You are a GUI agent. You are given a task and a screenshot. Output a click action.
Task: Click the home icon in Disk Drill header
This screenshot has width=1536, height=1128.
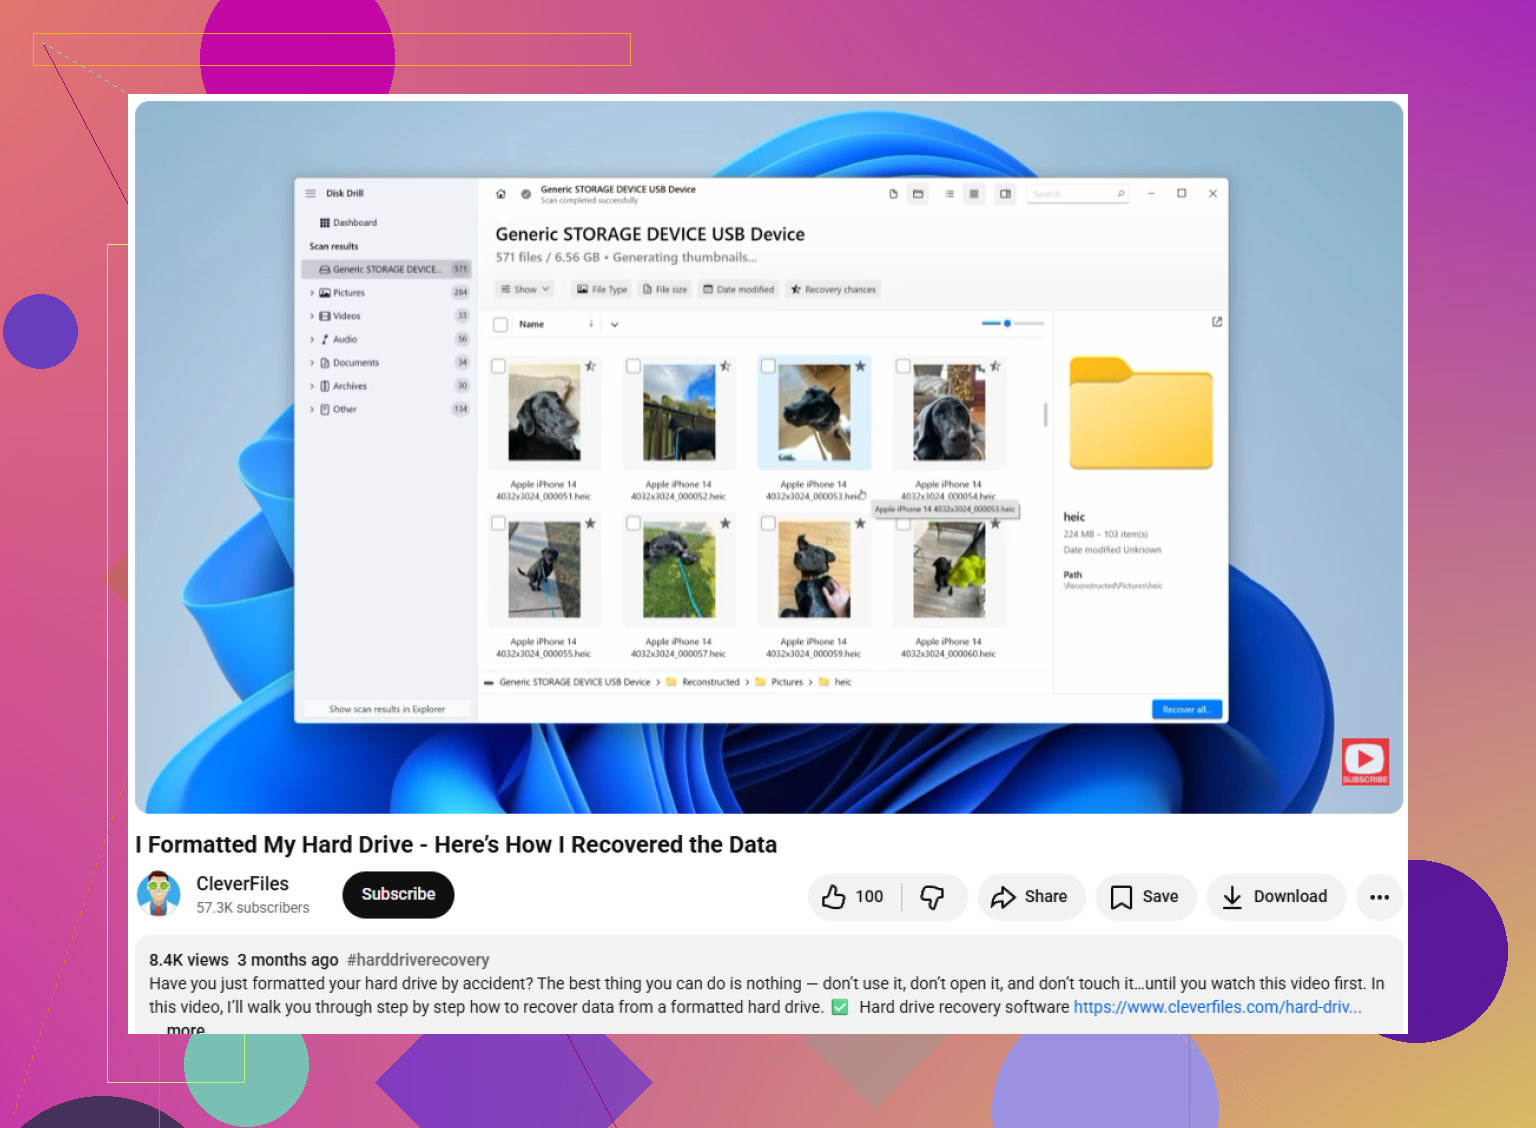[501, 194]
